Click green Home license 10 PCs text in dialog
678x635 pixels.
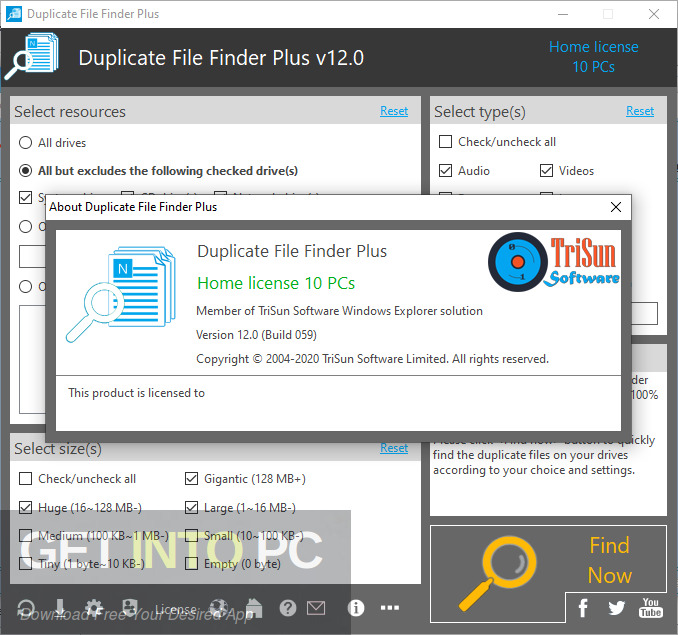pyautogui.click(x=276, y=283)
